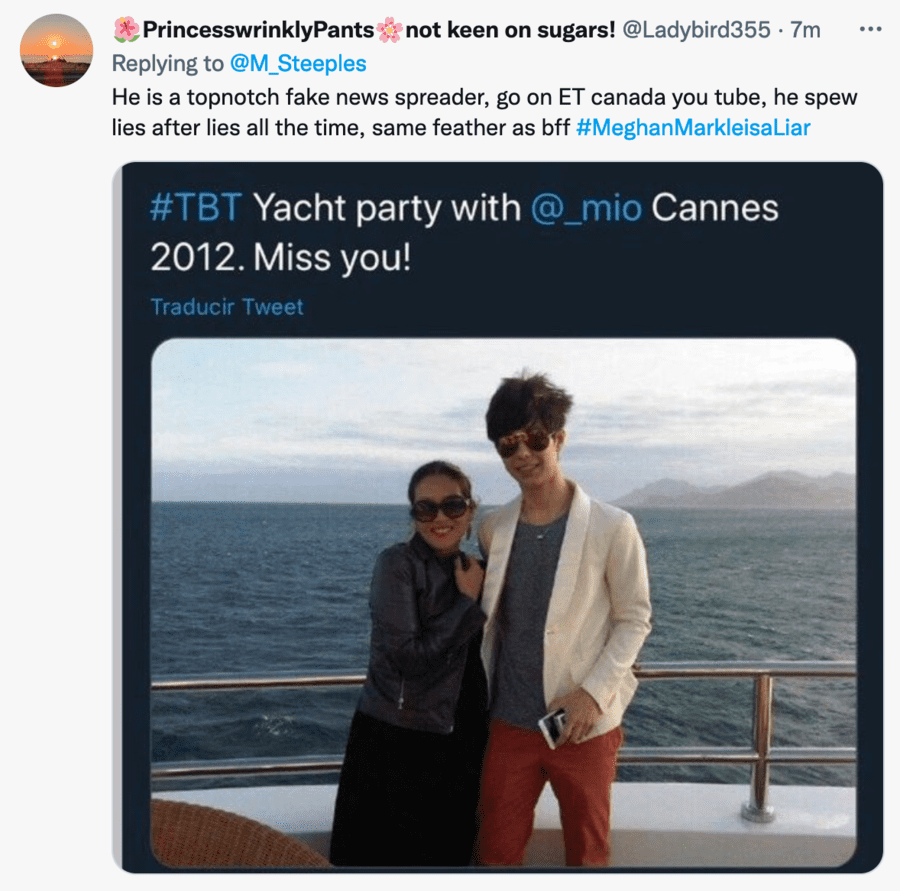Click the "Replying to" label
The width and height of the screenshot is (900, 891).
tap(169, 63)
